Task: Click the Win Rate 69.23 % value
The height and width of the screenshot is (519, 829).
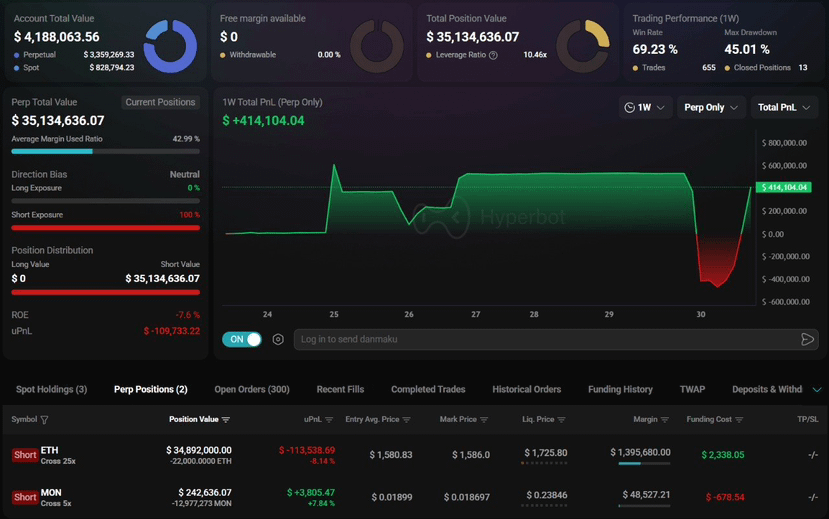Action: [655, 50]
